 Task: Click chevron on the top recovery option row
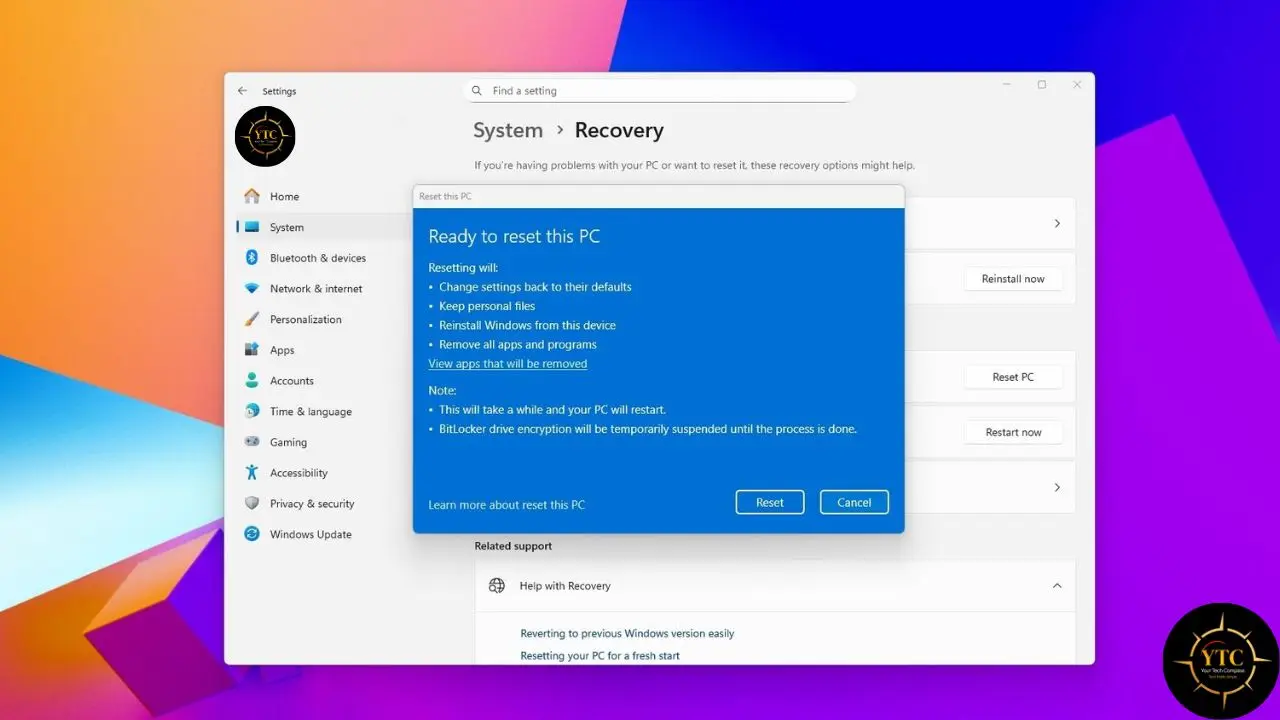click(1057, 223)
